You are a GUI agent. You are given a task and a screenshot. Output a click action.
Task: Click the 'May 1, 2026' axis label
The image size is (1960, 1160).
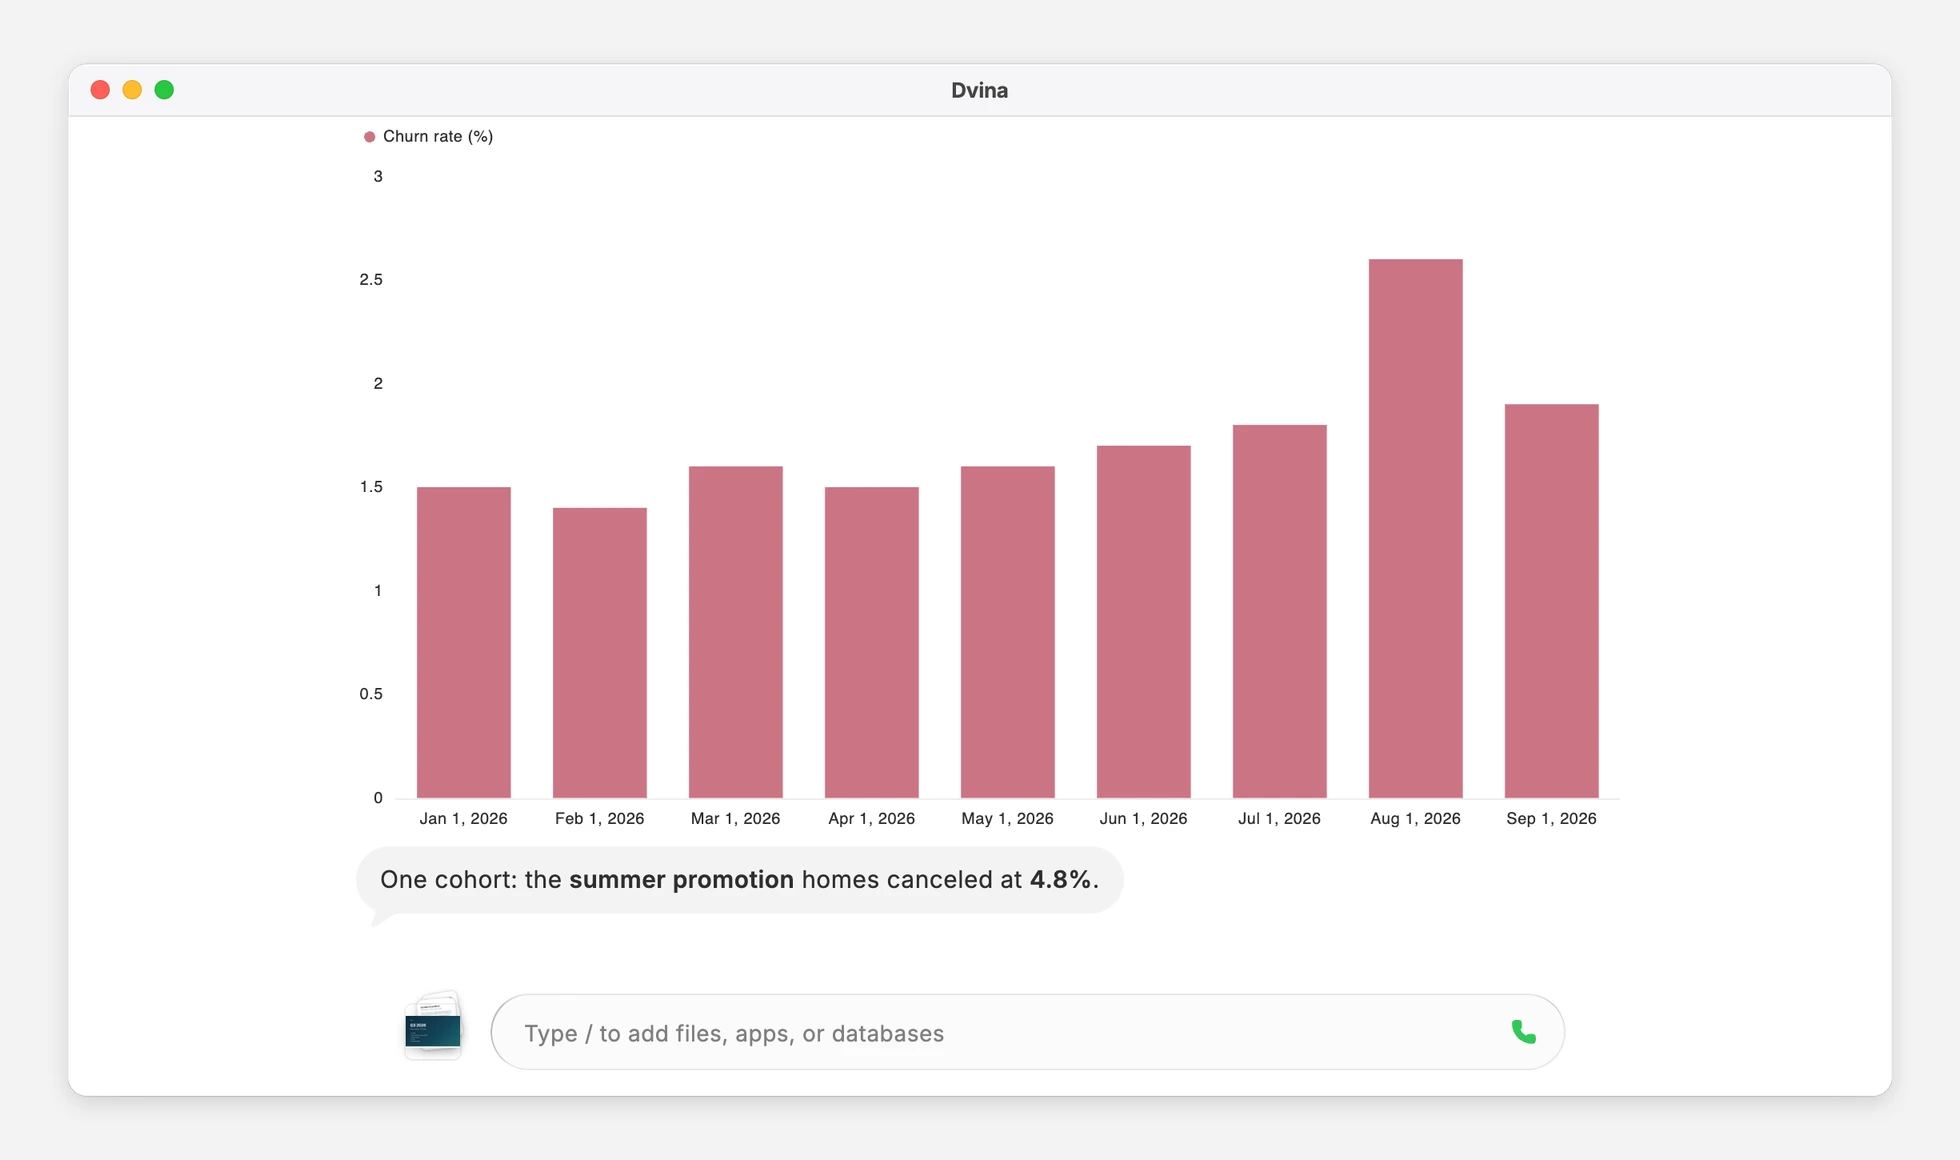click(x=1008, y=818)
